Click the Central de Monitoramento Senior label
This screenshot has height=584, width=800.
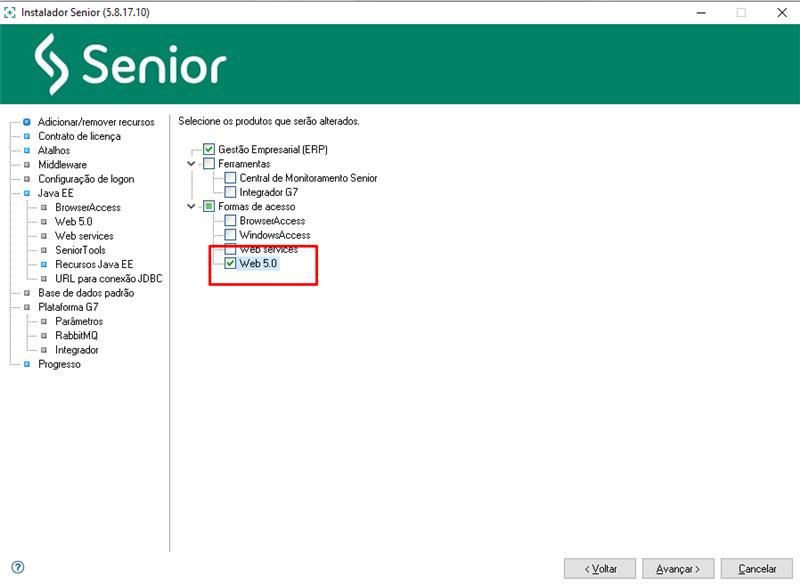point(309,178)
